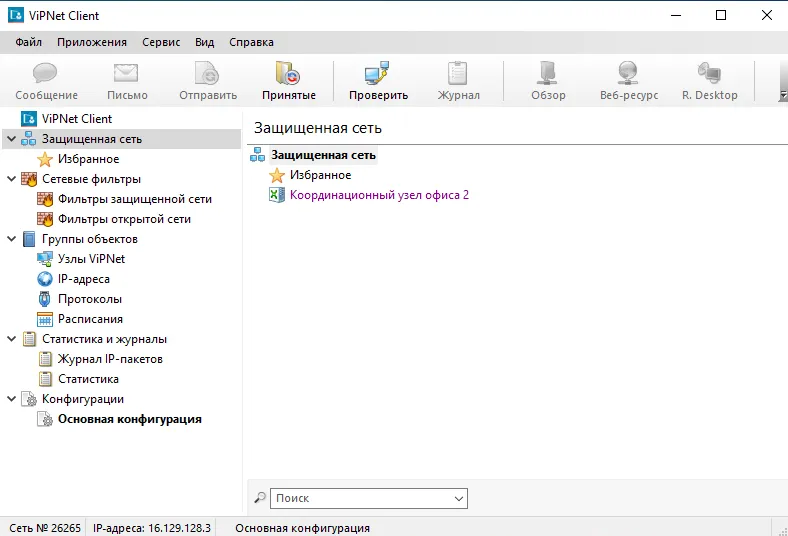The width and height of the screenshot is (788, 536).
Task: Click the R. Desktop toolbar icon
Action: (709, 73)
